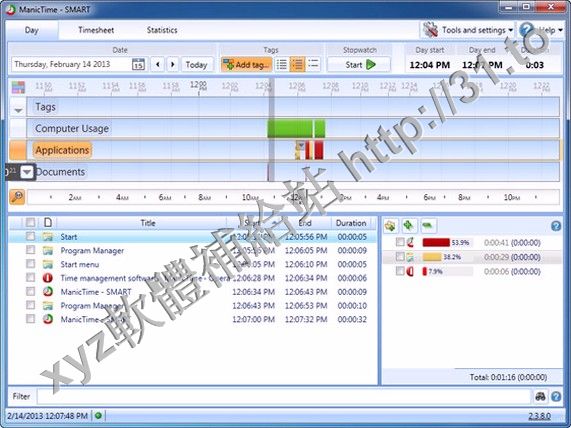
Task: Click the 4PM mark on day overview
Action: tap(383, 197)
